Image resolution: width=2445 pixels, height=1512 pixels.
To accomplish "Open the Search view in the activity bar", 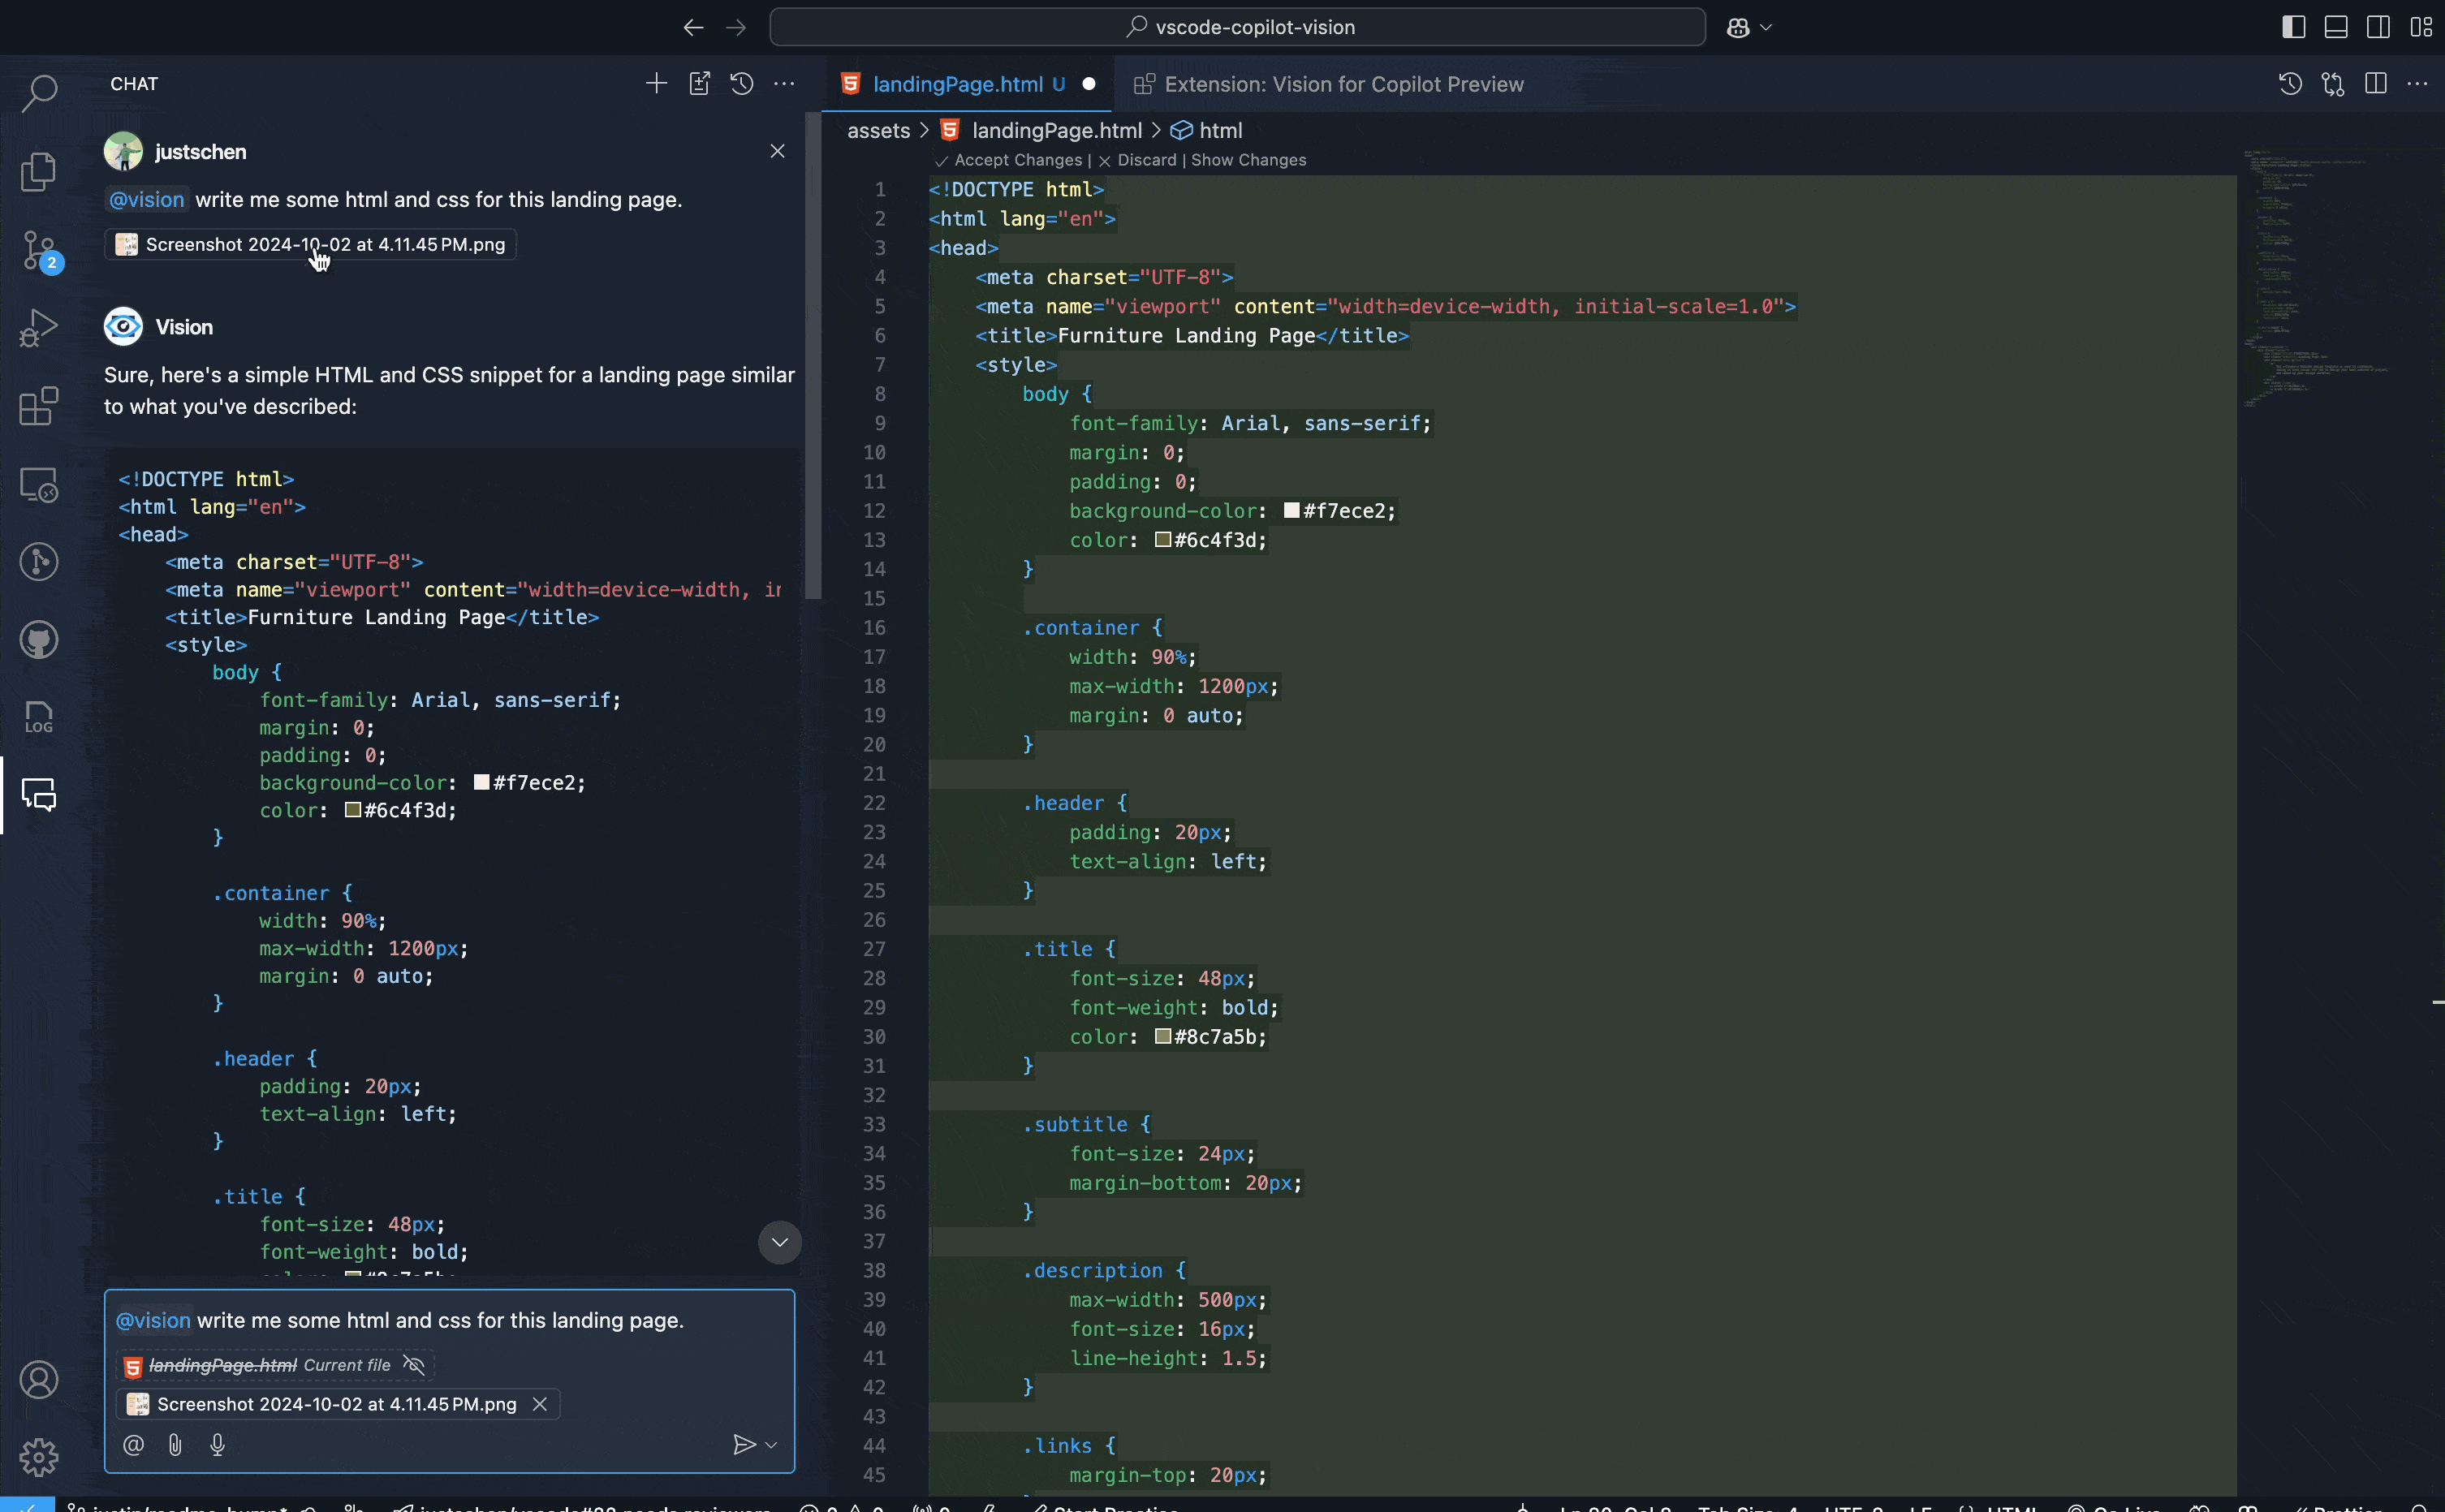I will [x=38, y=92].
